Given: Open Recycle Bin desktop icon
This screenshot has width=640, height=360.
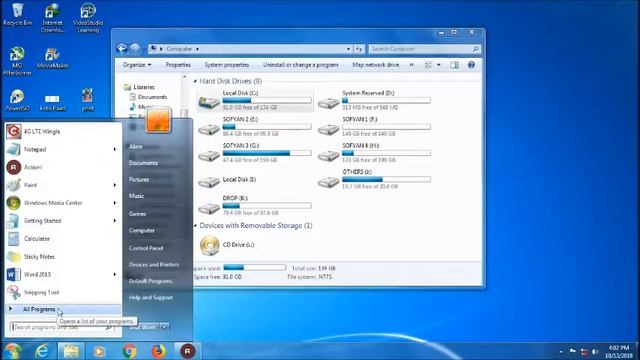Looking at the screenshot, I should pyautogui.click(x=17, y=15).
